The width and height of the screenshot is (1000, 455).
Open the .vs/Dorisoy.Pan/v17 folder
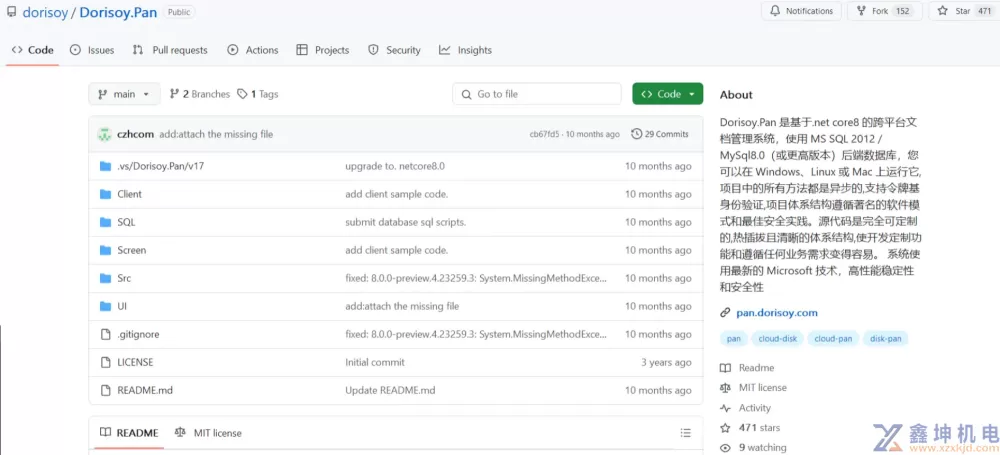(161, 166)
